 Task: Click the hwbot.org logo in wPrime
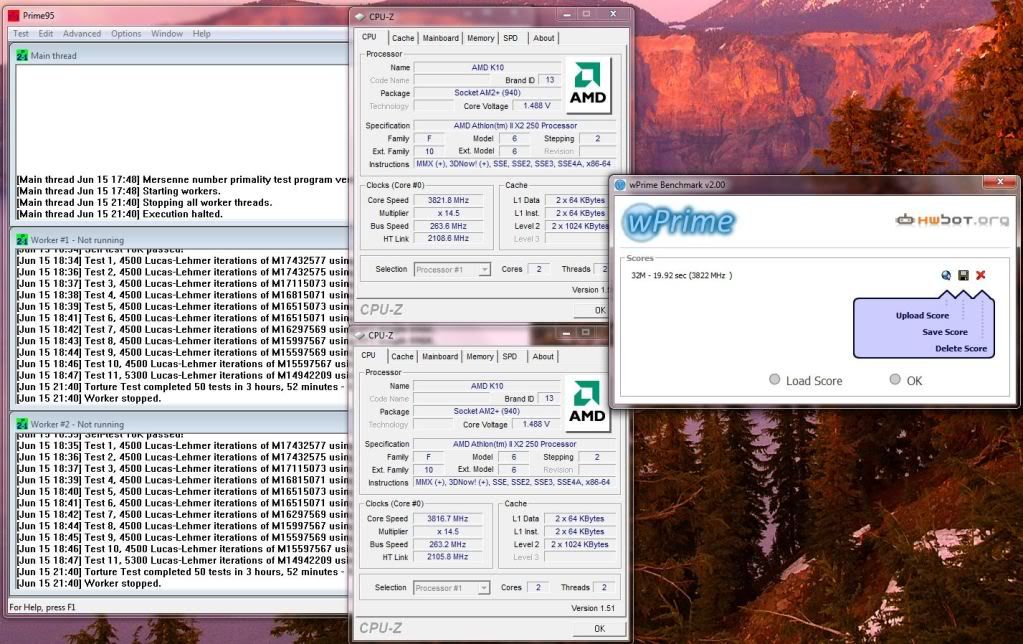coord(951,220)
